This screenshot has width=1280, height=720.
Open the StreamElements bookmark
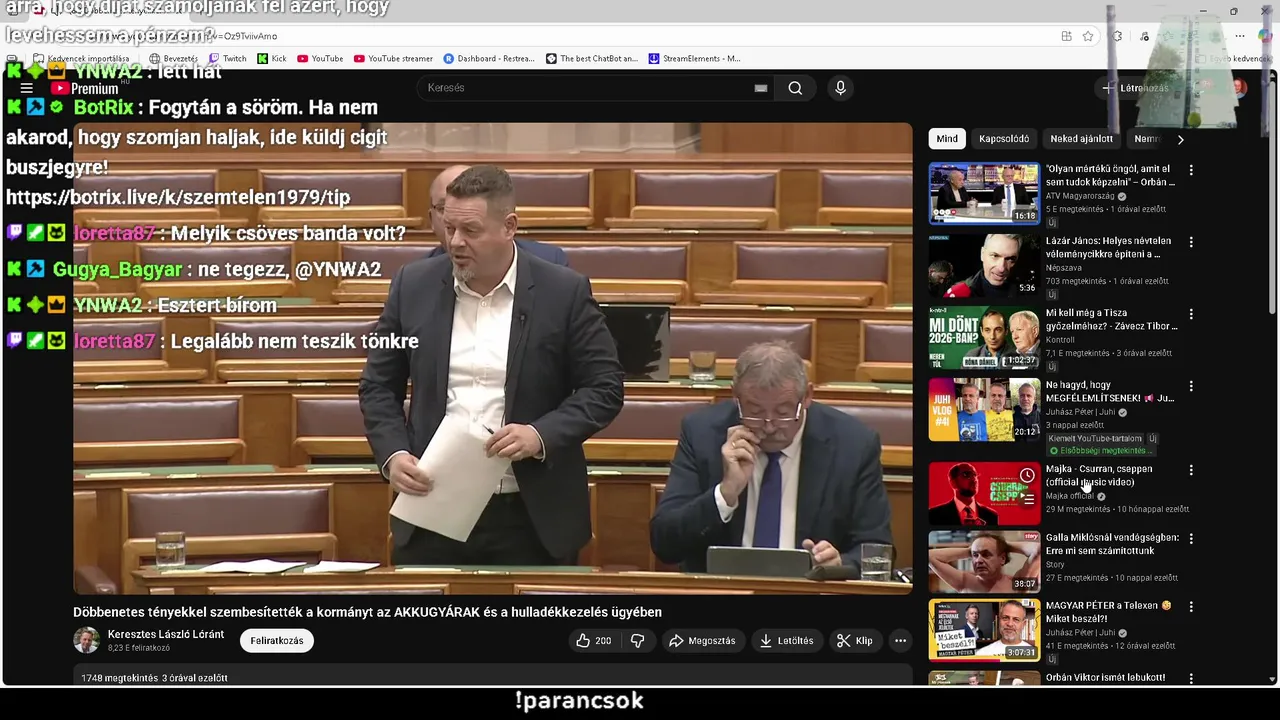click(x=695, y=58)
